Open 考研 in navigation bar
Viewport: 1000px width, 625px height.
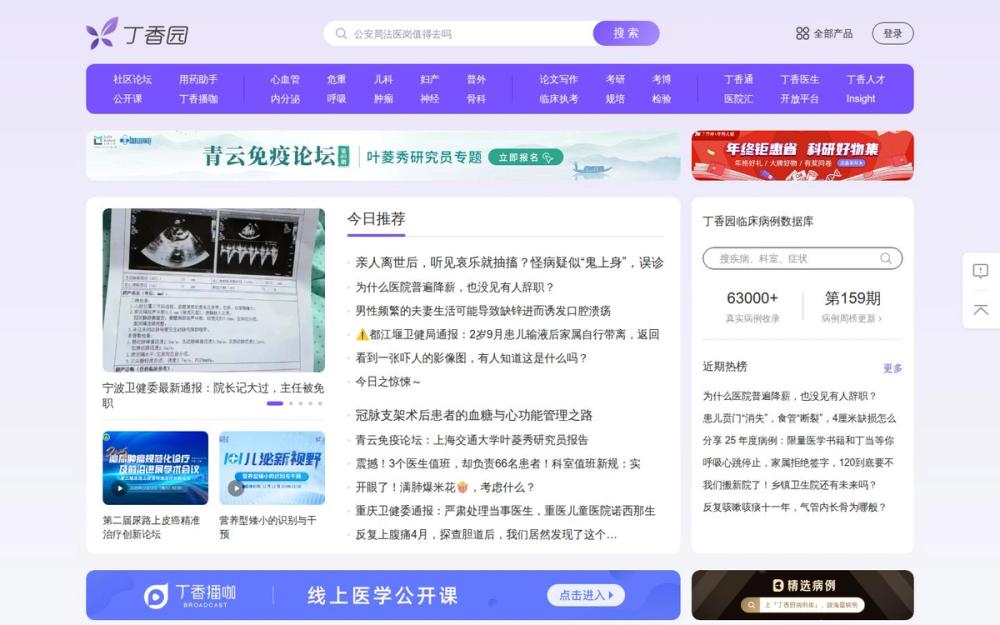pos(615,79)
